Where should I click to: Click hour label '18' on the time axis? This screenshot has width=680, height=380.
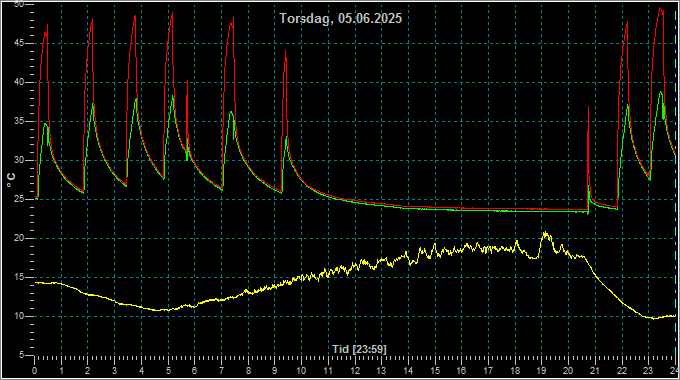click(515, 371)
